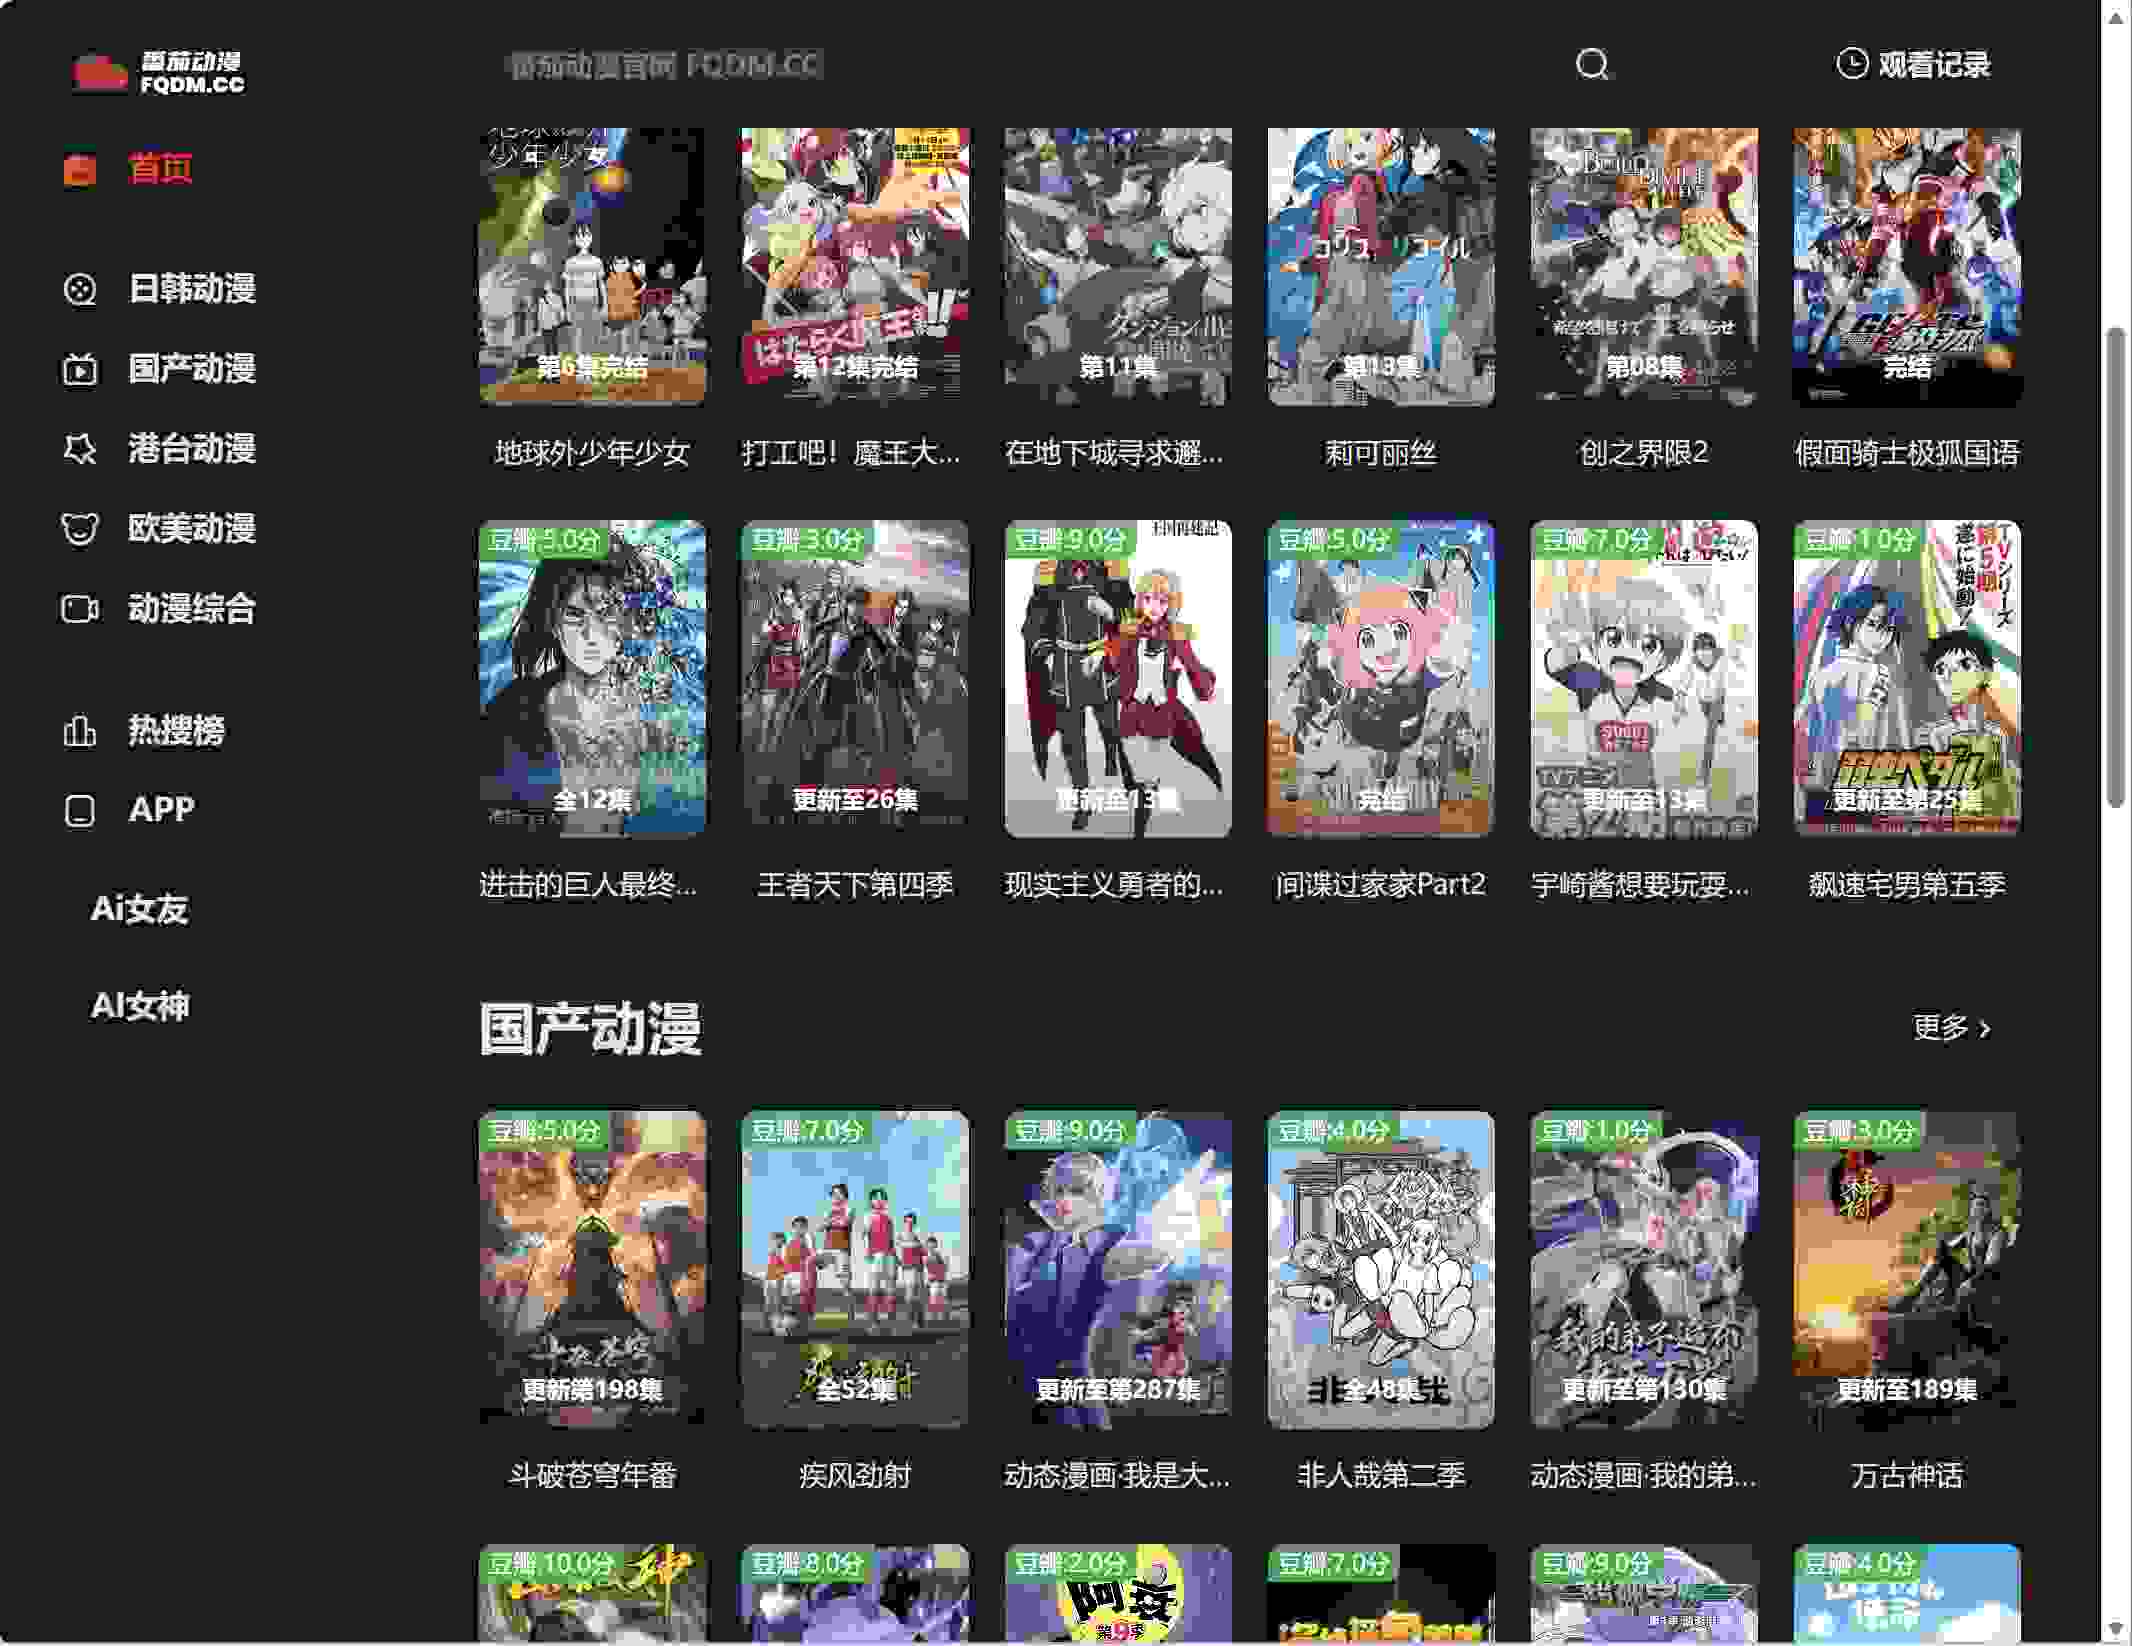The width and height of the screenshot is (2132, 1646).
Task: Open the 打工吧！魔王大… poster
Action: point(855,267)
